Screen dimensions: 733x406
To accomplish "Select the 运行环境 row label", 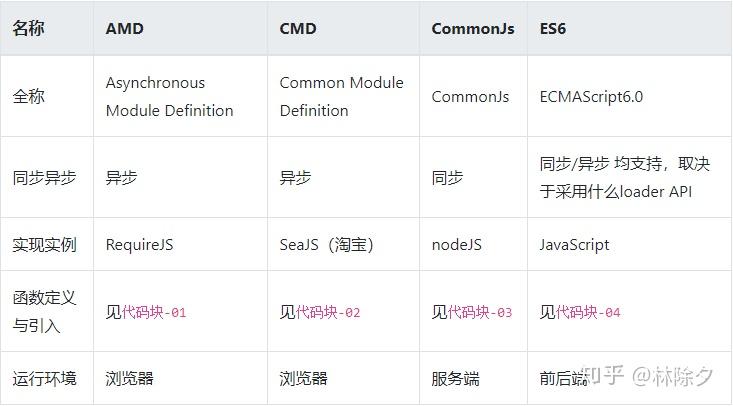I will coord(44,378).
